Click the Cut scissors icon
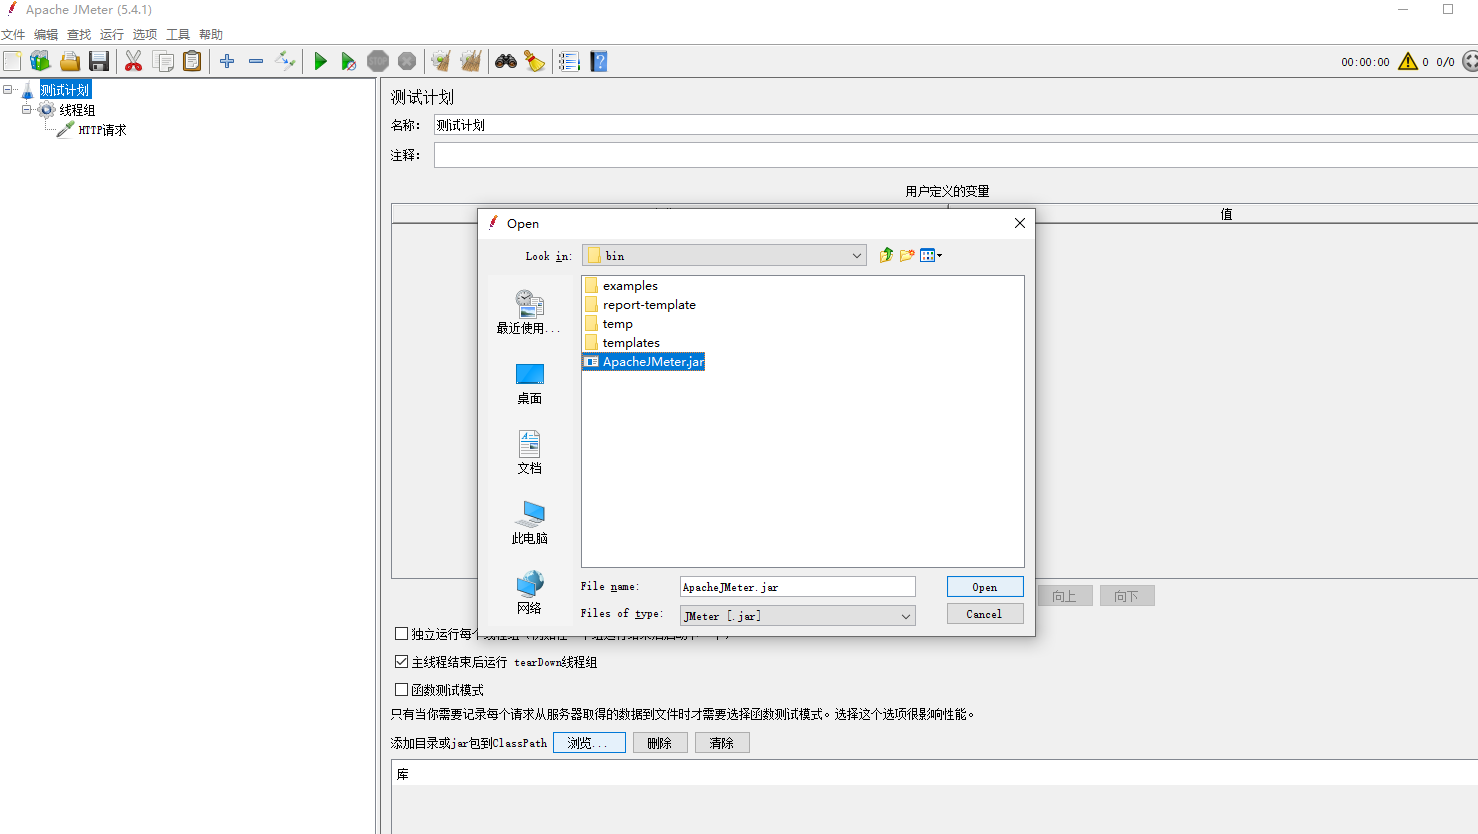This screenshot has height=834, width=1478. (x=133, y=62)
